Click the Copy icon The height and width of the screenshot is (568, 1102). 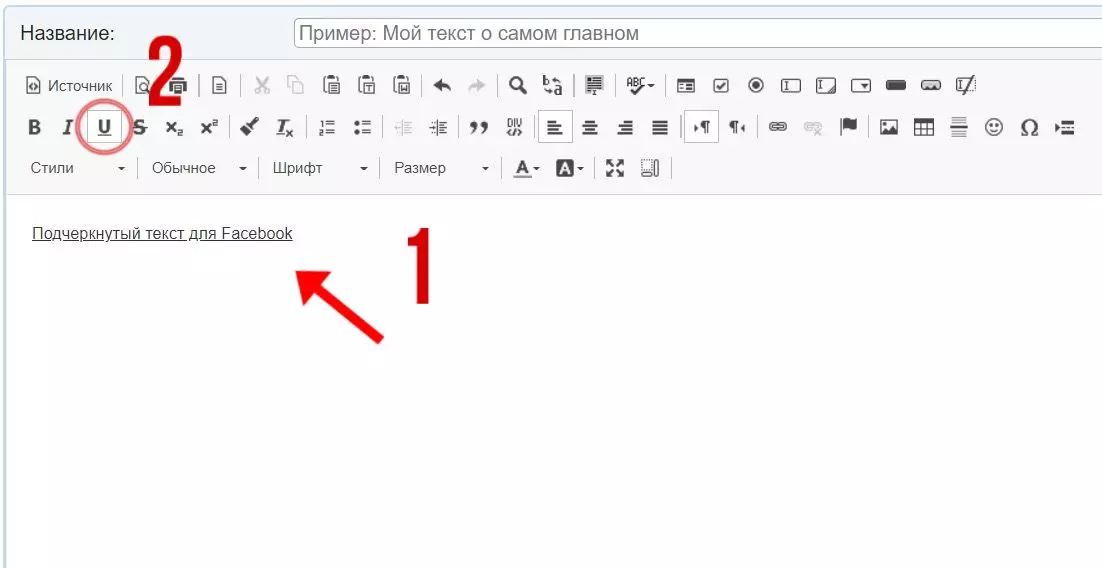(x=296, y=86)
